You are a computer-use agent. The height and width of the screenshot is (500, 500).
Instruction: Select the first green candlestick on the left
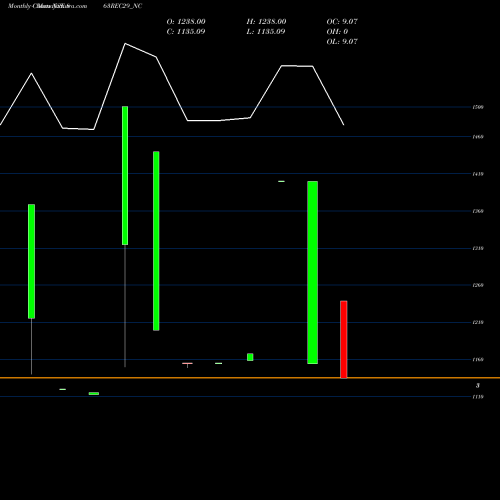point(31,261)
